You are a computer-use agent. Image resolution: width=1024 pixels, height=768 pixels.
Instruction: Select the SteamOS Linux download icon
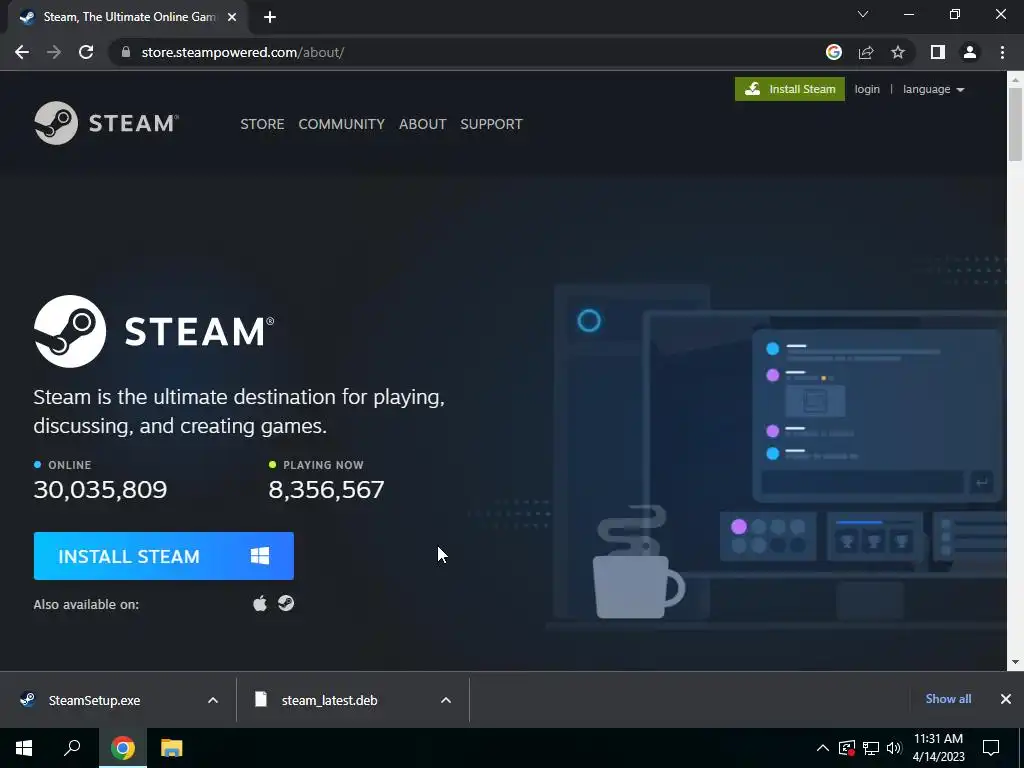(286, 603)
